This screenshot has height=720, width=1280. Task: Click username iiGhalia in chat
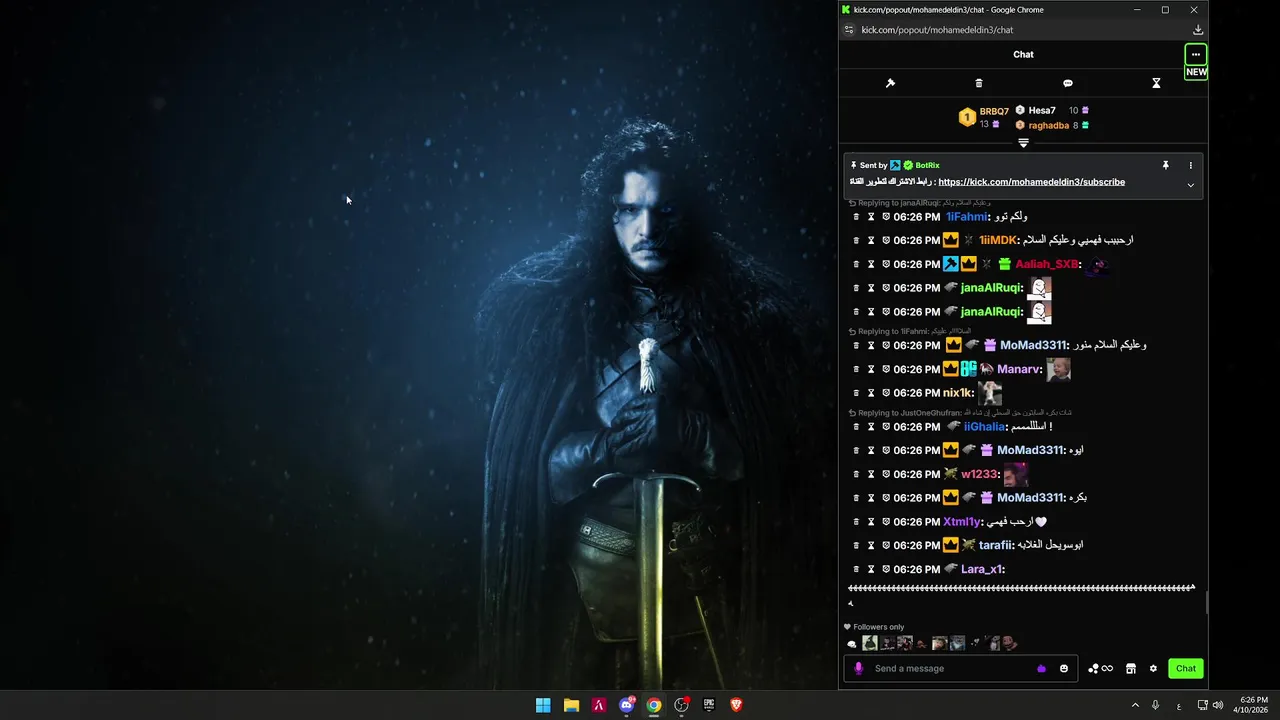985,427
